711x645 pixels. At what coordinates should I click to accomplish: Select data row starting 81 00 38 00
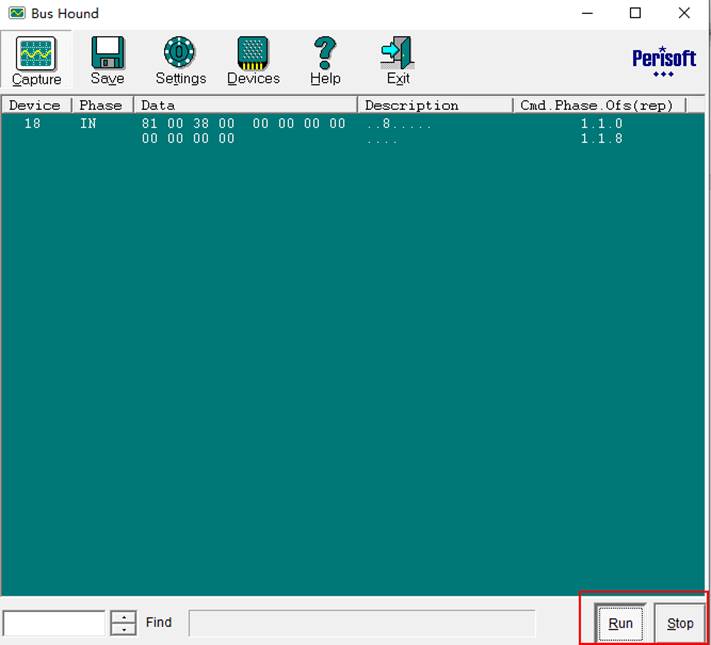tap(243, 123)
